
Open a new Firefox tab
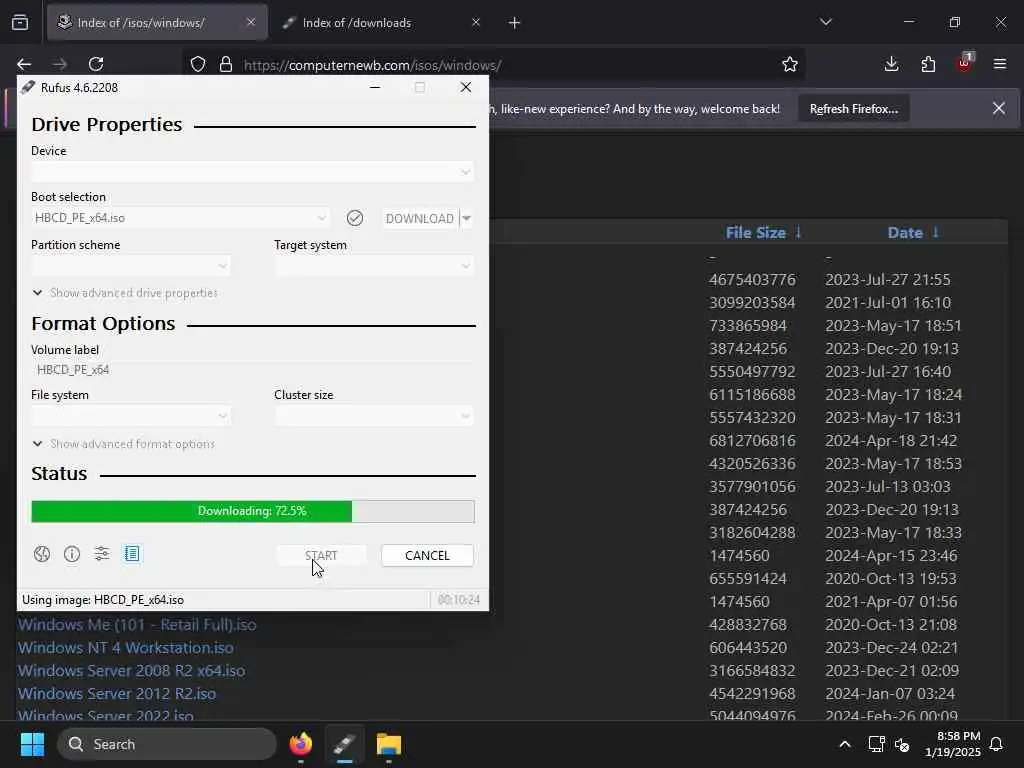pyautogui.click(x=515, y=23)
